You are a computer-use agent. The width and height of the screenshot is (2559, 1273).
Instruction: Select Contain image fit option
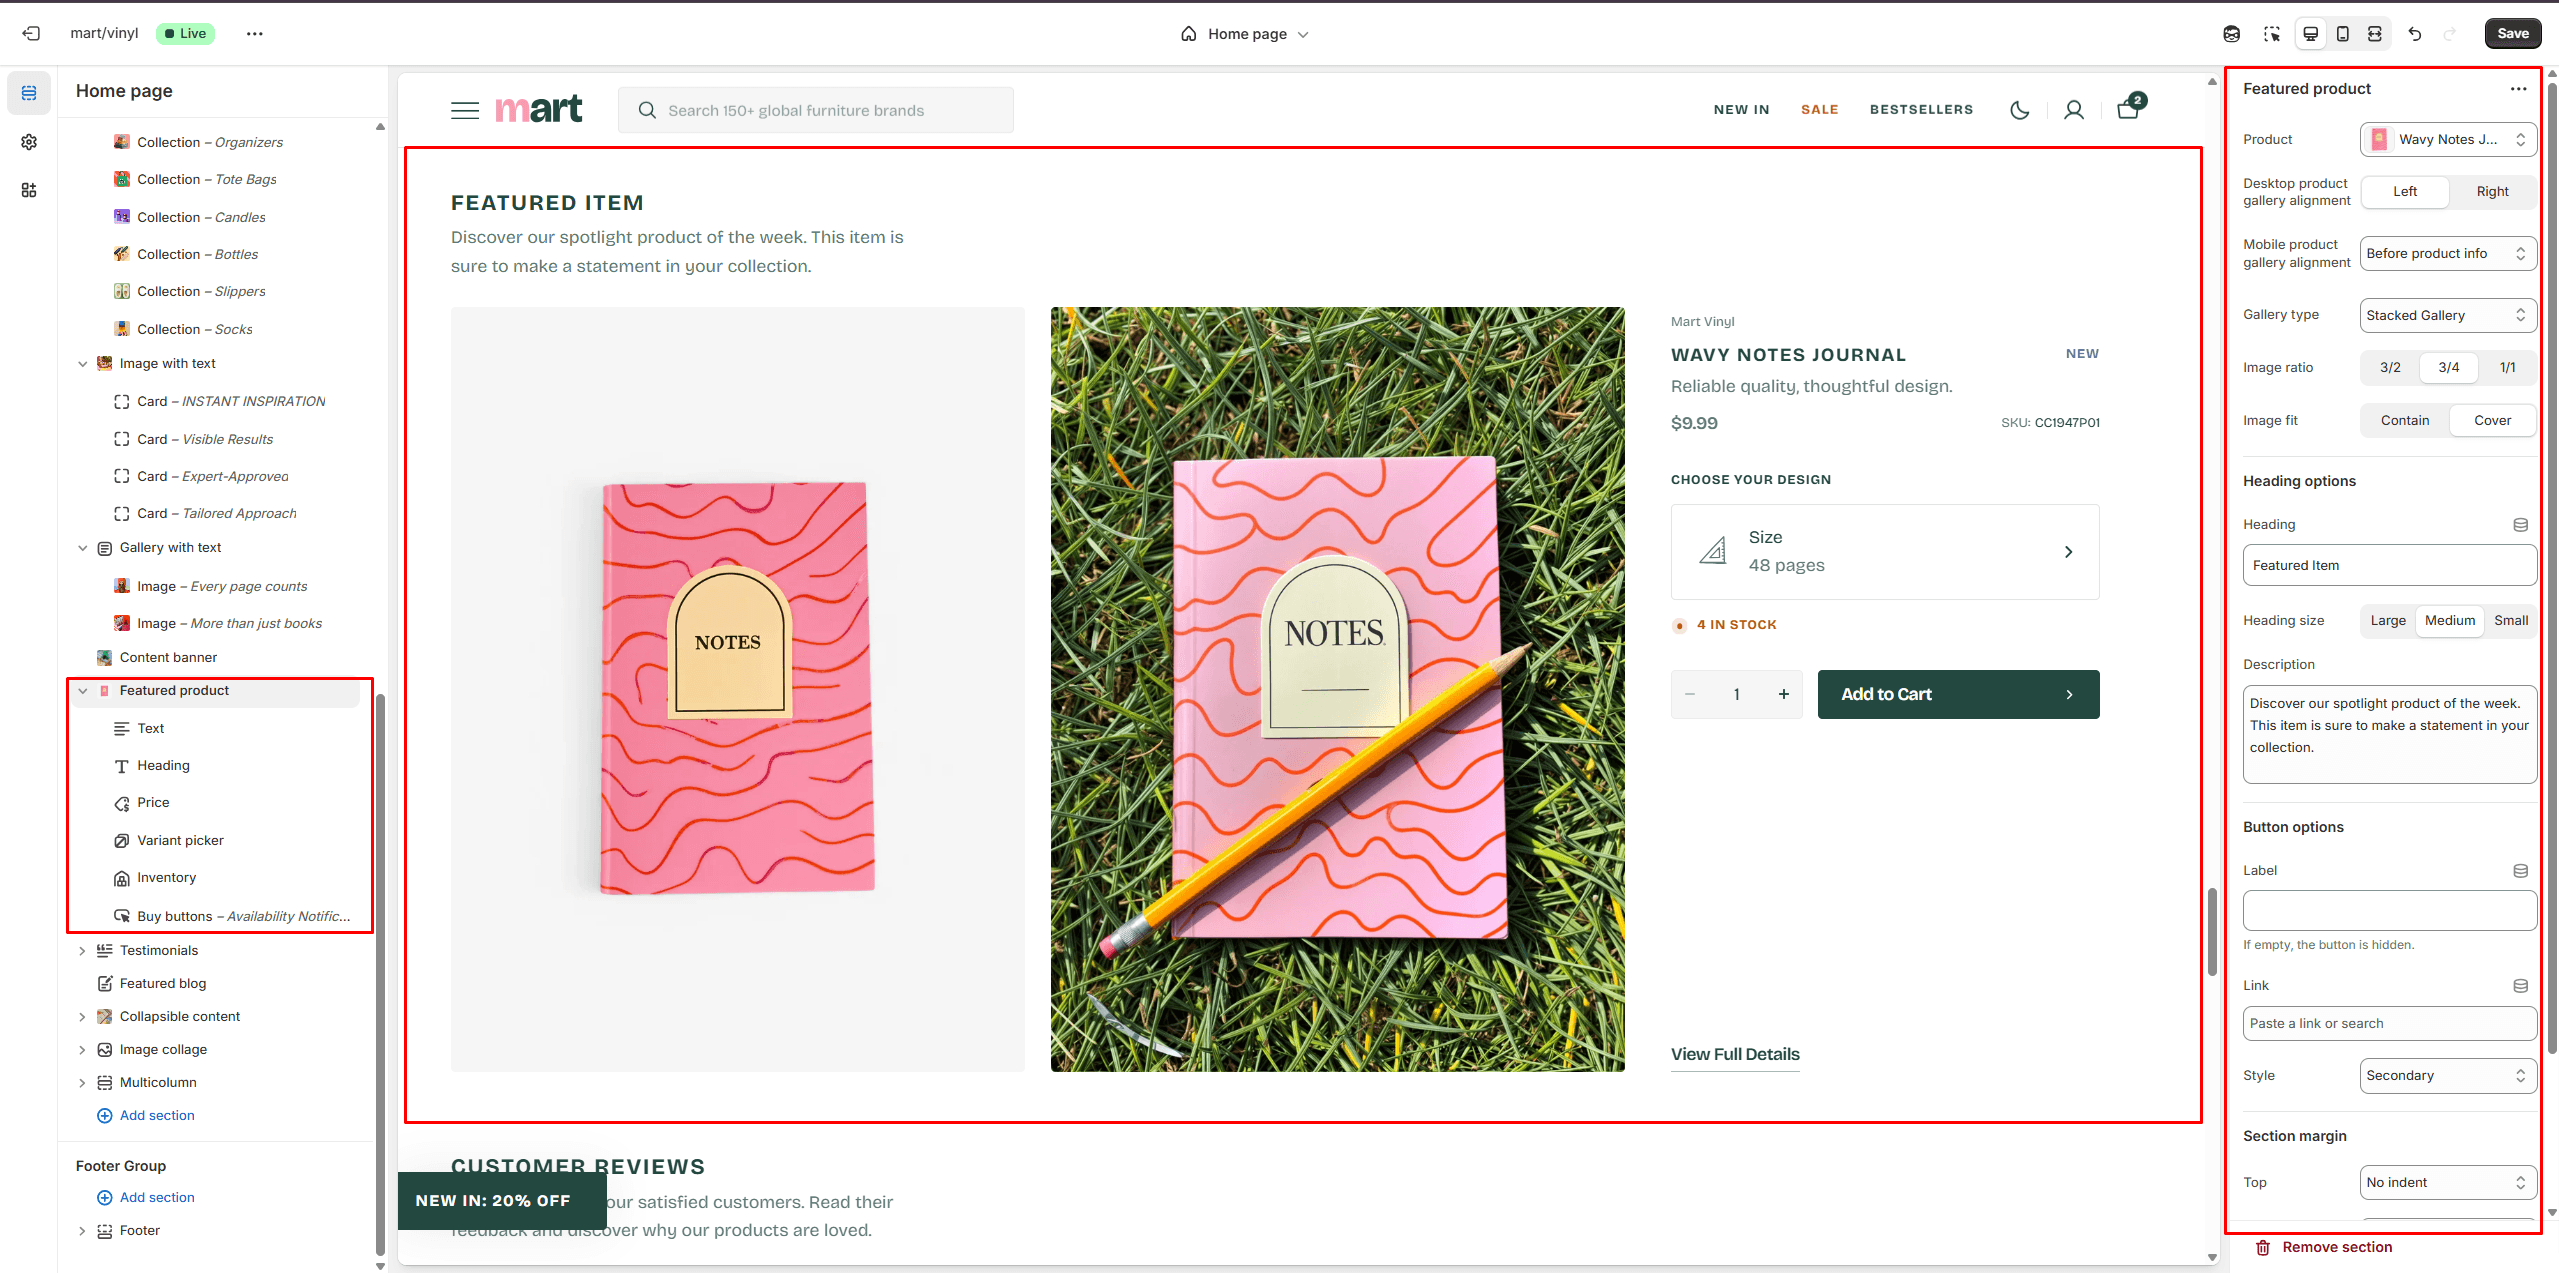(x=2404, y=421)
